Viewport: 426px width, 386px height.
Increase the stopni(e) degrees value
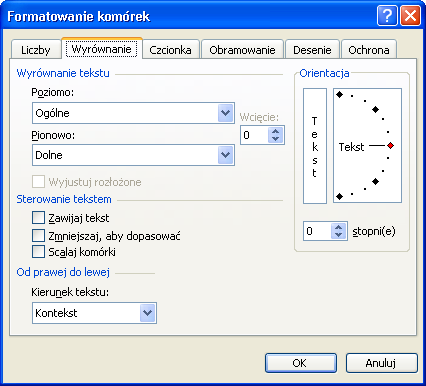(x=338, y=227)
